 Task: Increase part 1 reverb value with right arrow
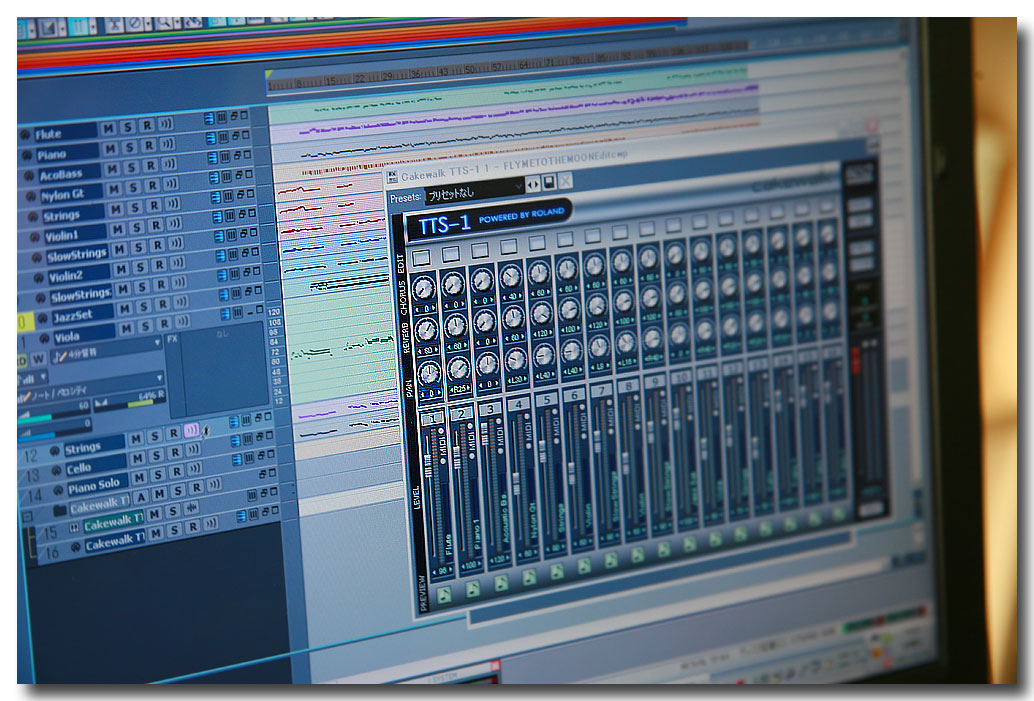[437, 349]
